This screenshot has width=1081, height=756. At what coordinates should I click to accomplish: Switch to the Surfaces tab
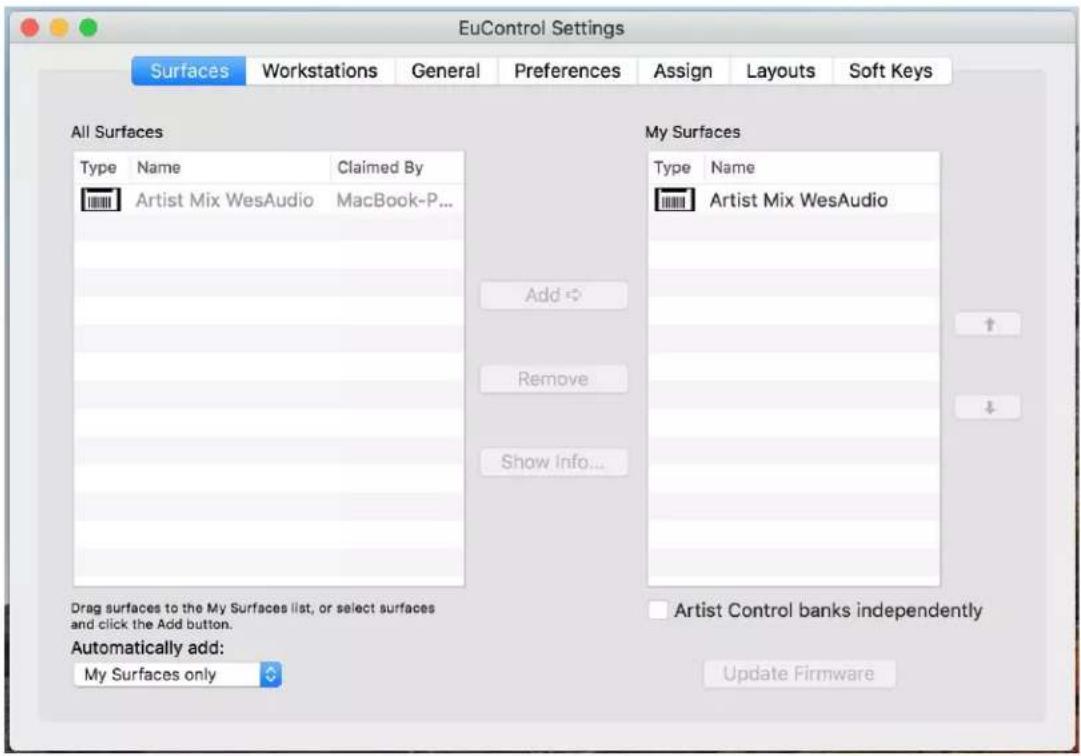point(189,71)
